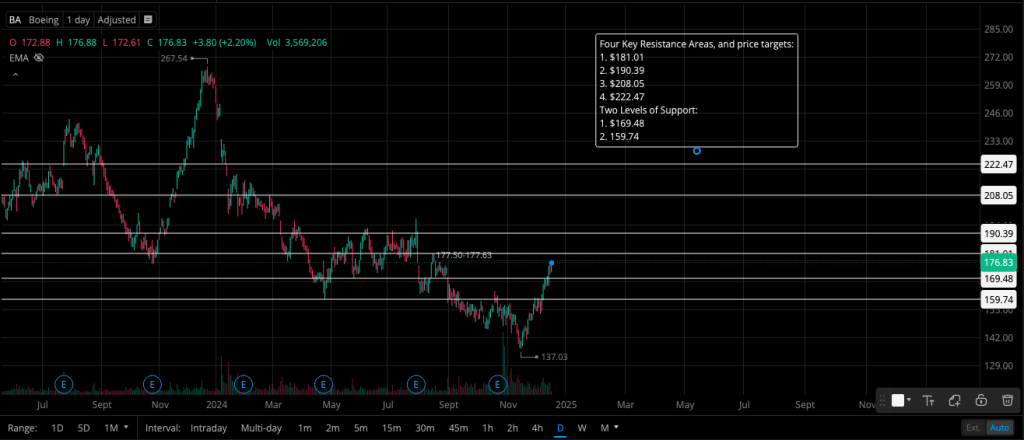
Task: Click the Vol 3,569,206 readout
Action: coord(297,42)
